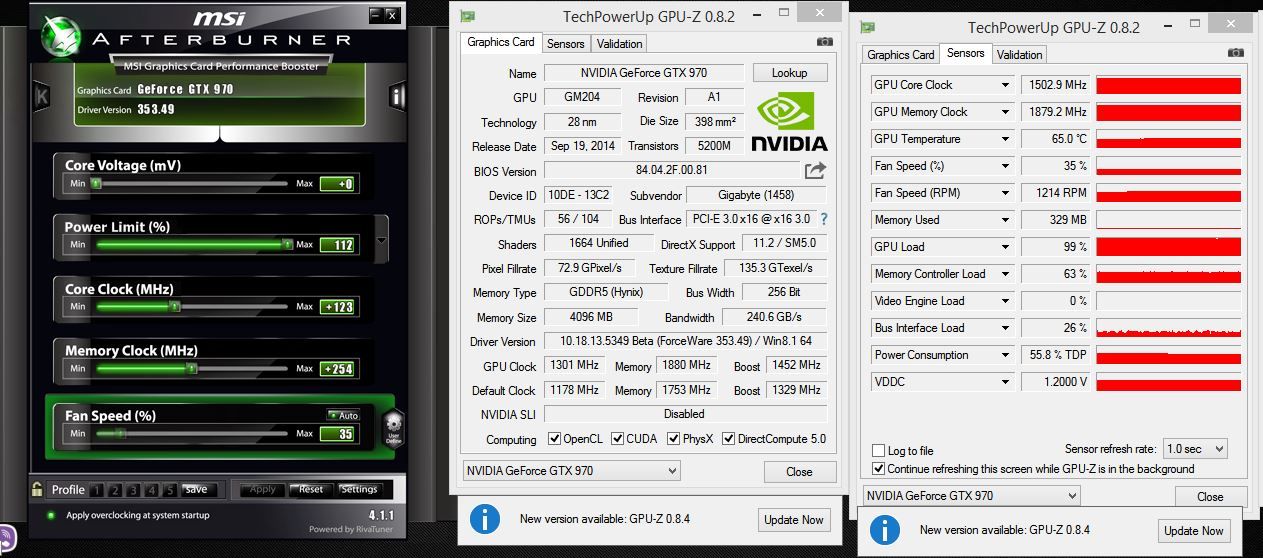This screenshot has height=558, width=1263.
Task: Select Afterburner profile slot 3
Action: [x=134, y=490]
